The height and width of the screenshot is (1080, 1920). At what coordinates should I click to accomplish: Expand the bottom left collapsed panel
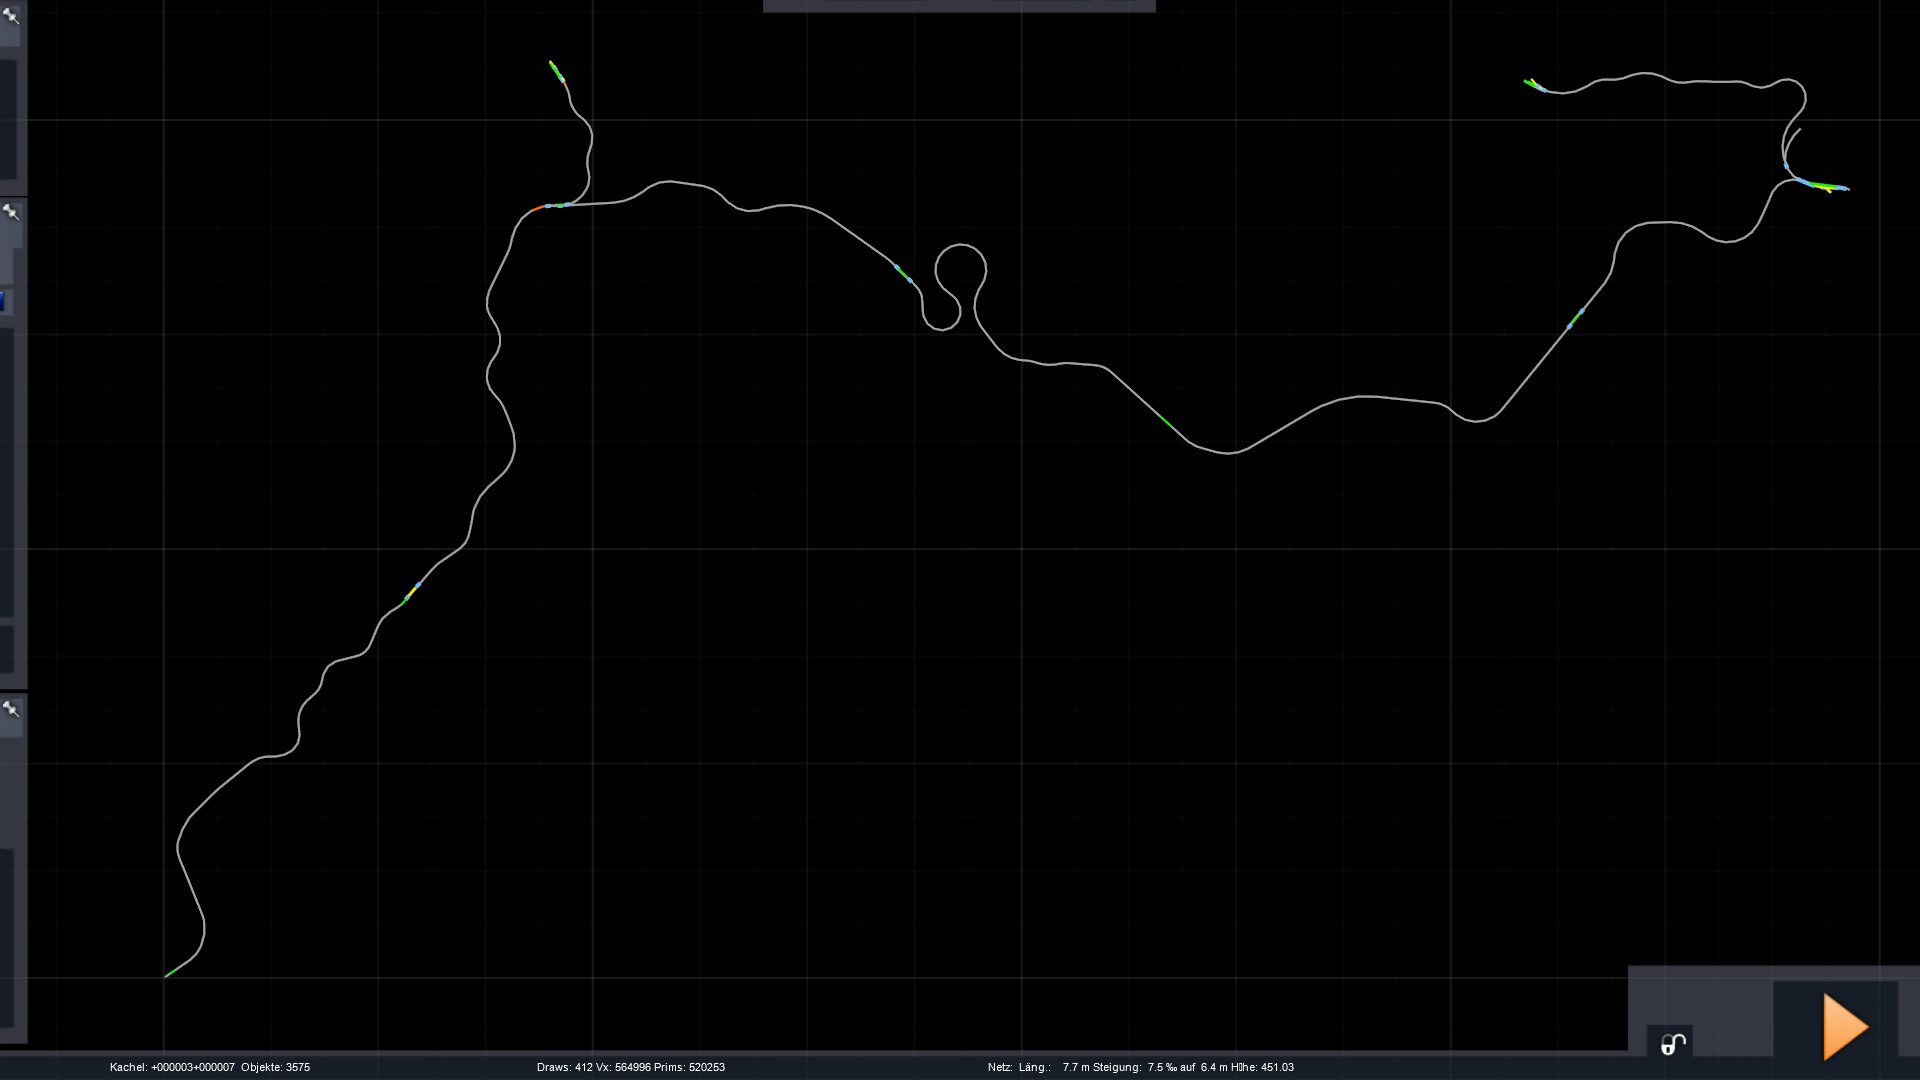coord(8,940)
